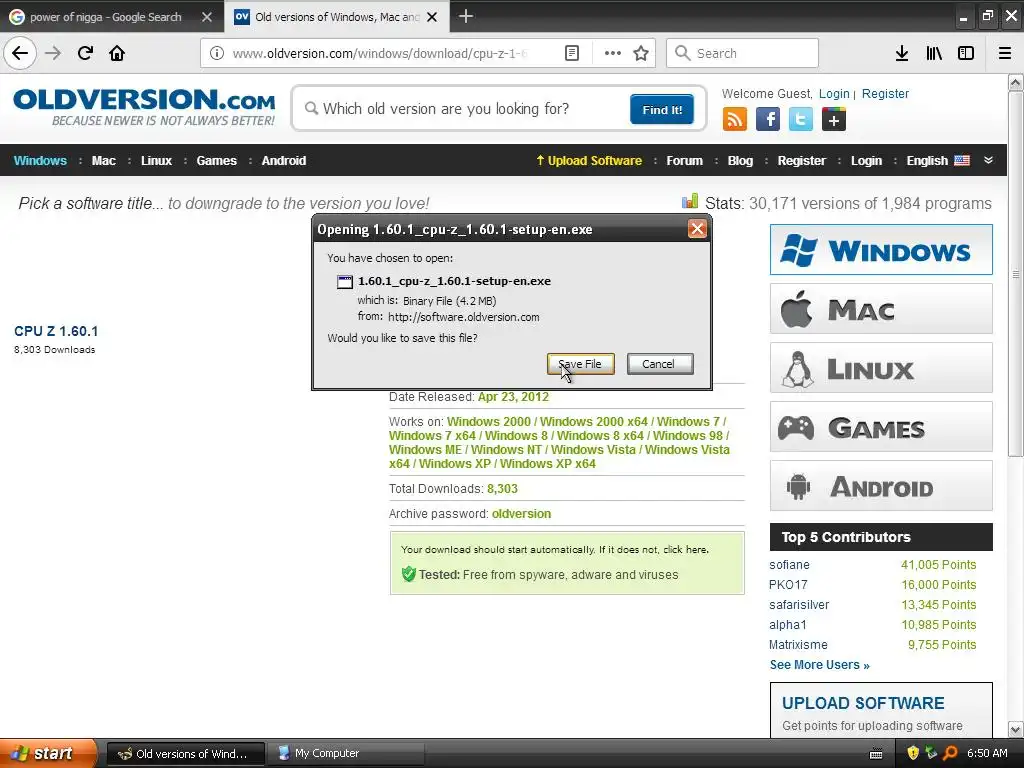
Task: Click contributor safarisilver
Action: (x=799, y=605)
